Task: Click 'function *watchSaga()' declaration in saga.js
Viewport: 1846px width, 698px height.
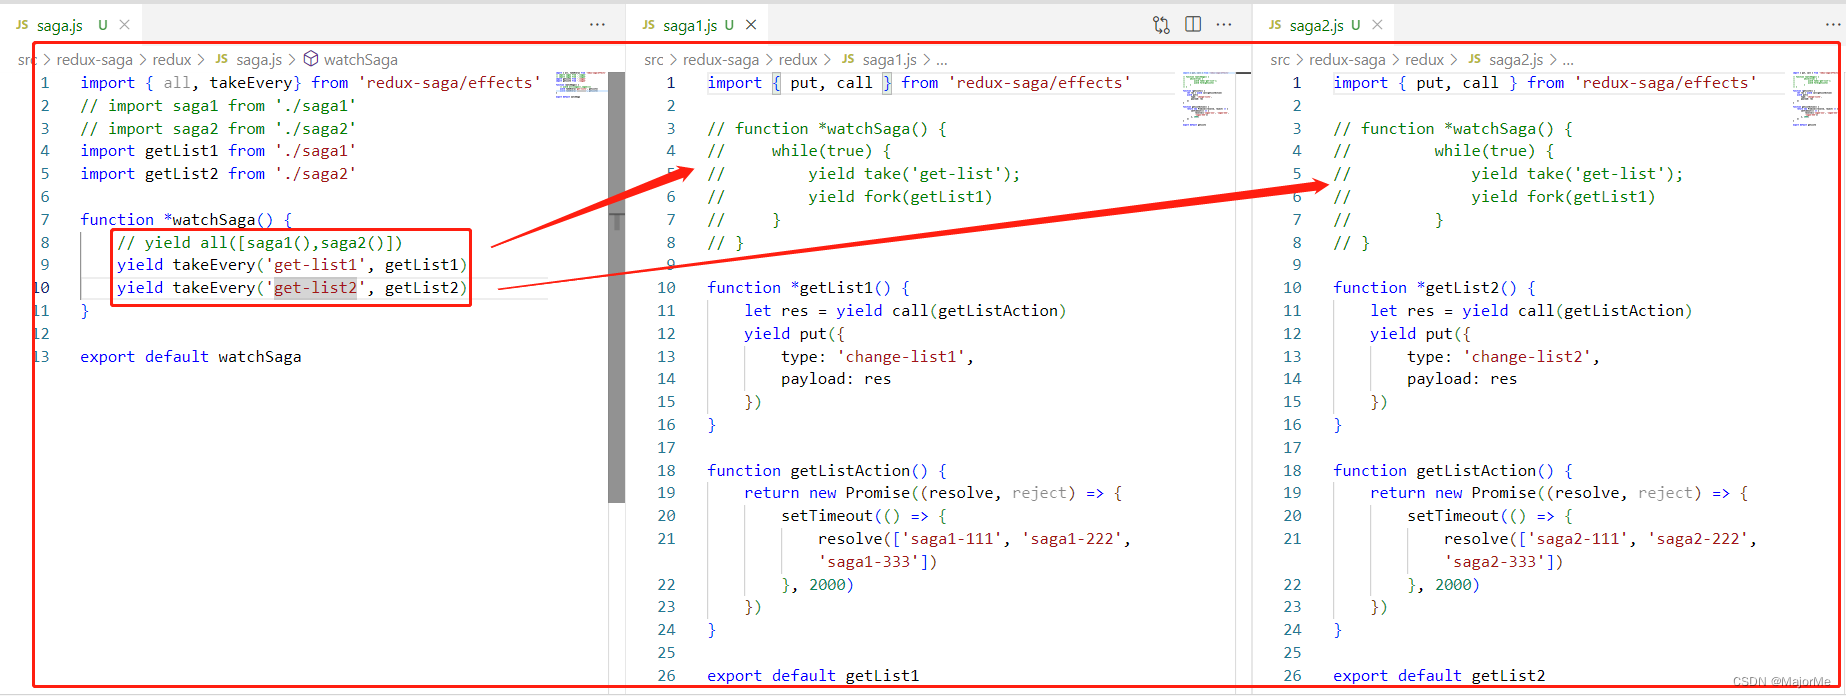Action: (x=186, y=219)
